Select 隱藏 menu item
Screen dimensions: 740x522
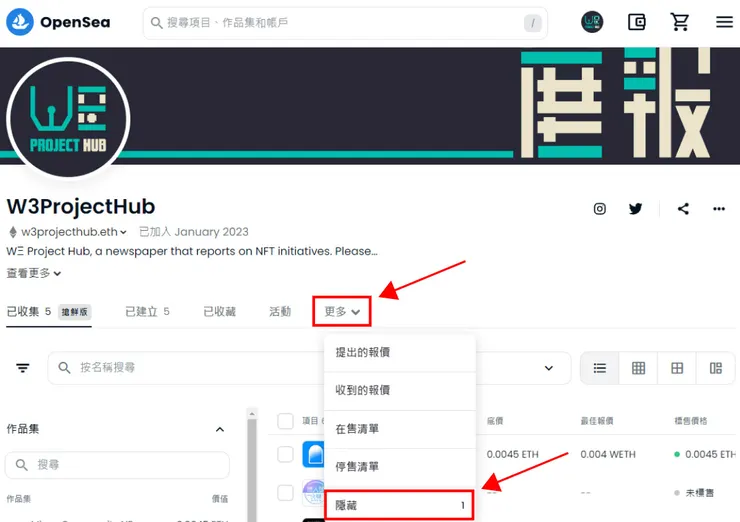tap(399, 505)
